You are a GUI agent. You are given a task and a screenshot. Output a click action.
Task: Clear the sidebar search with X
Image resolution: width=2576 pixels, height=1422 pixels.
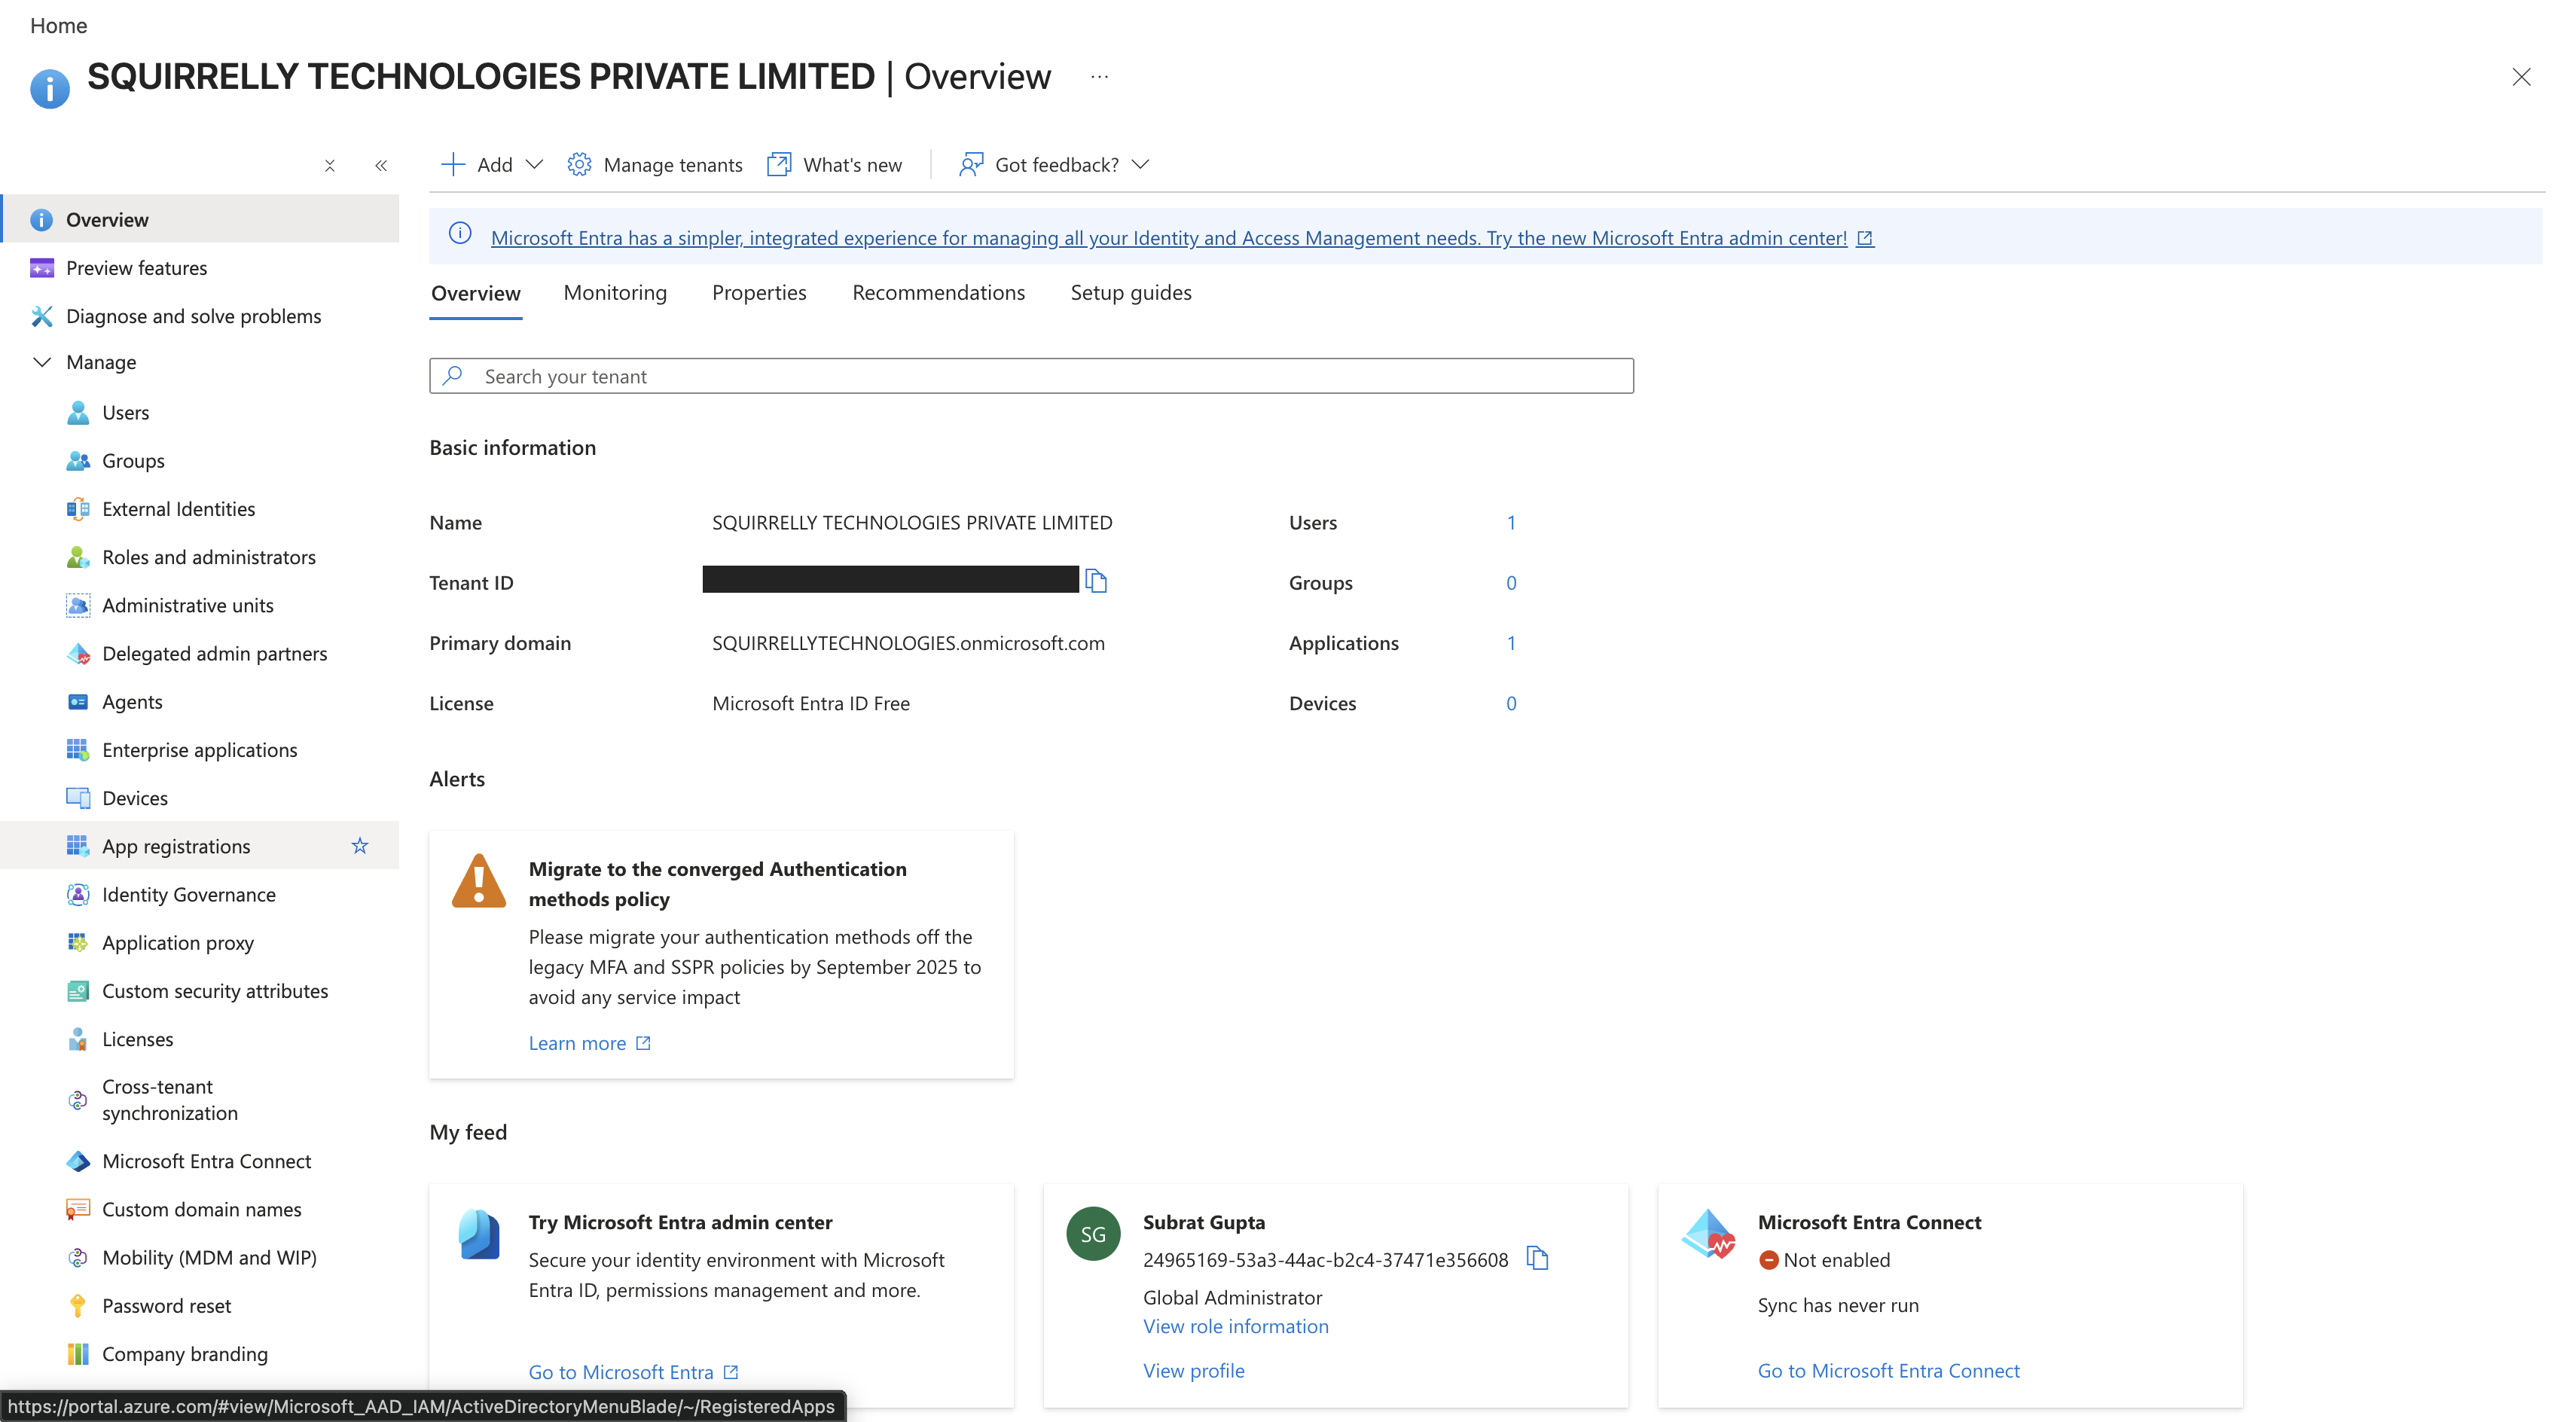[330, 166]
